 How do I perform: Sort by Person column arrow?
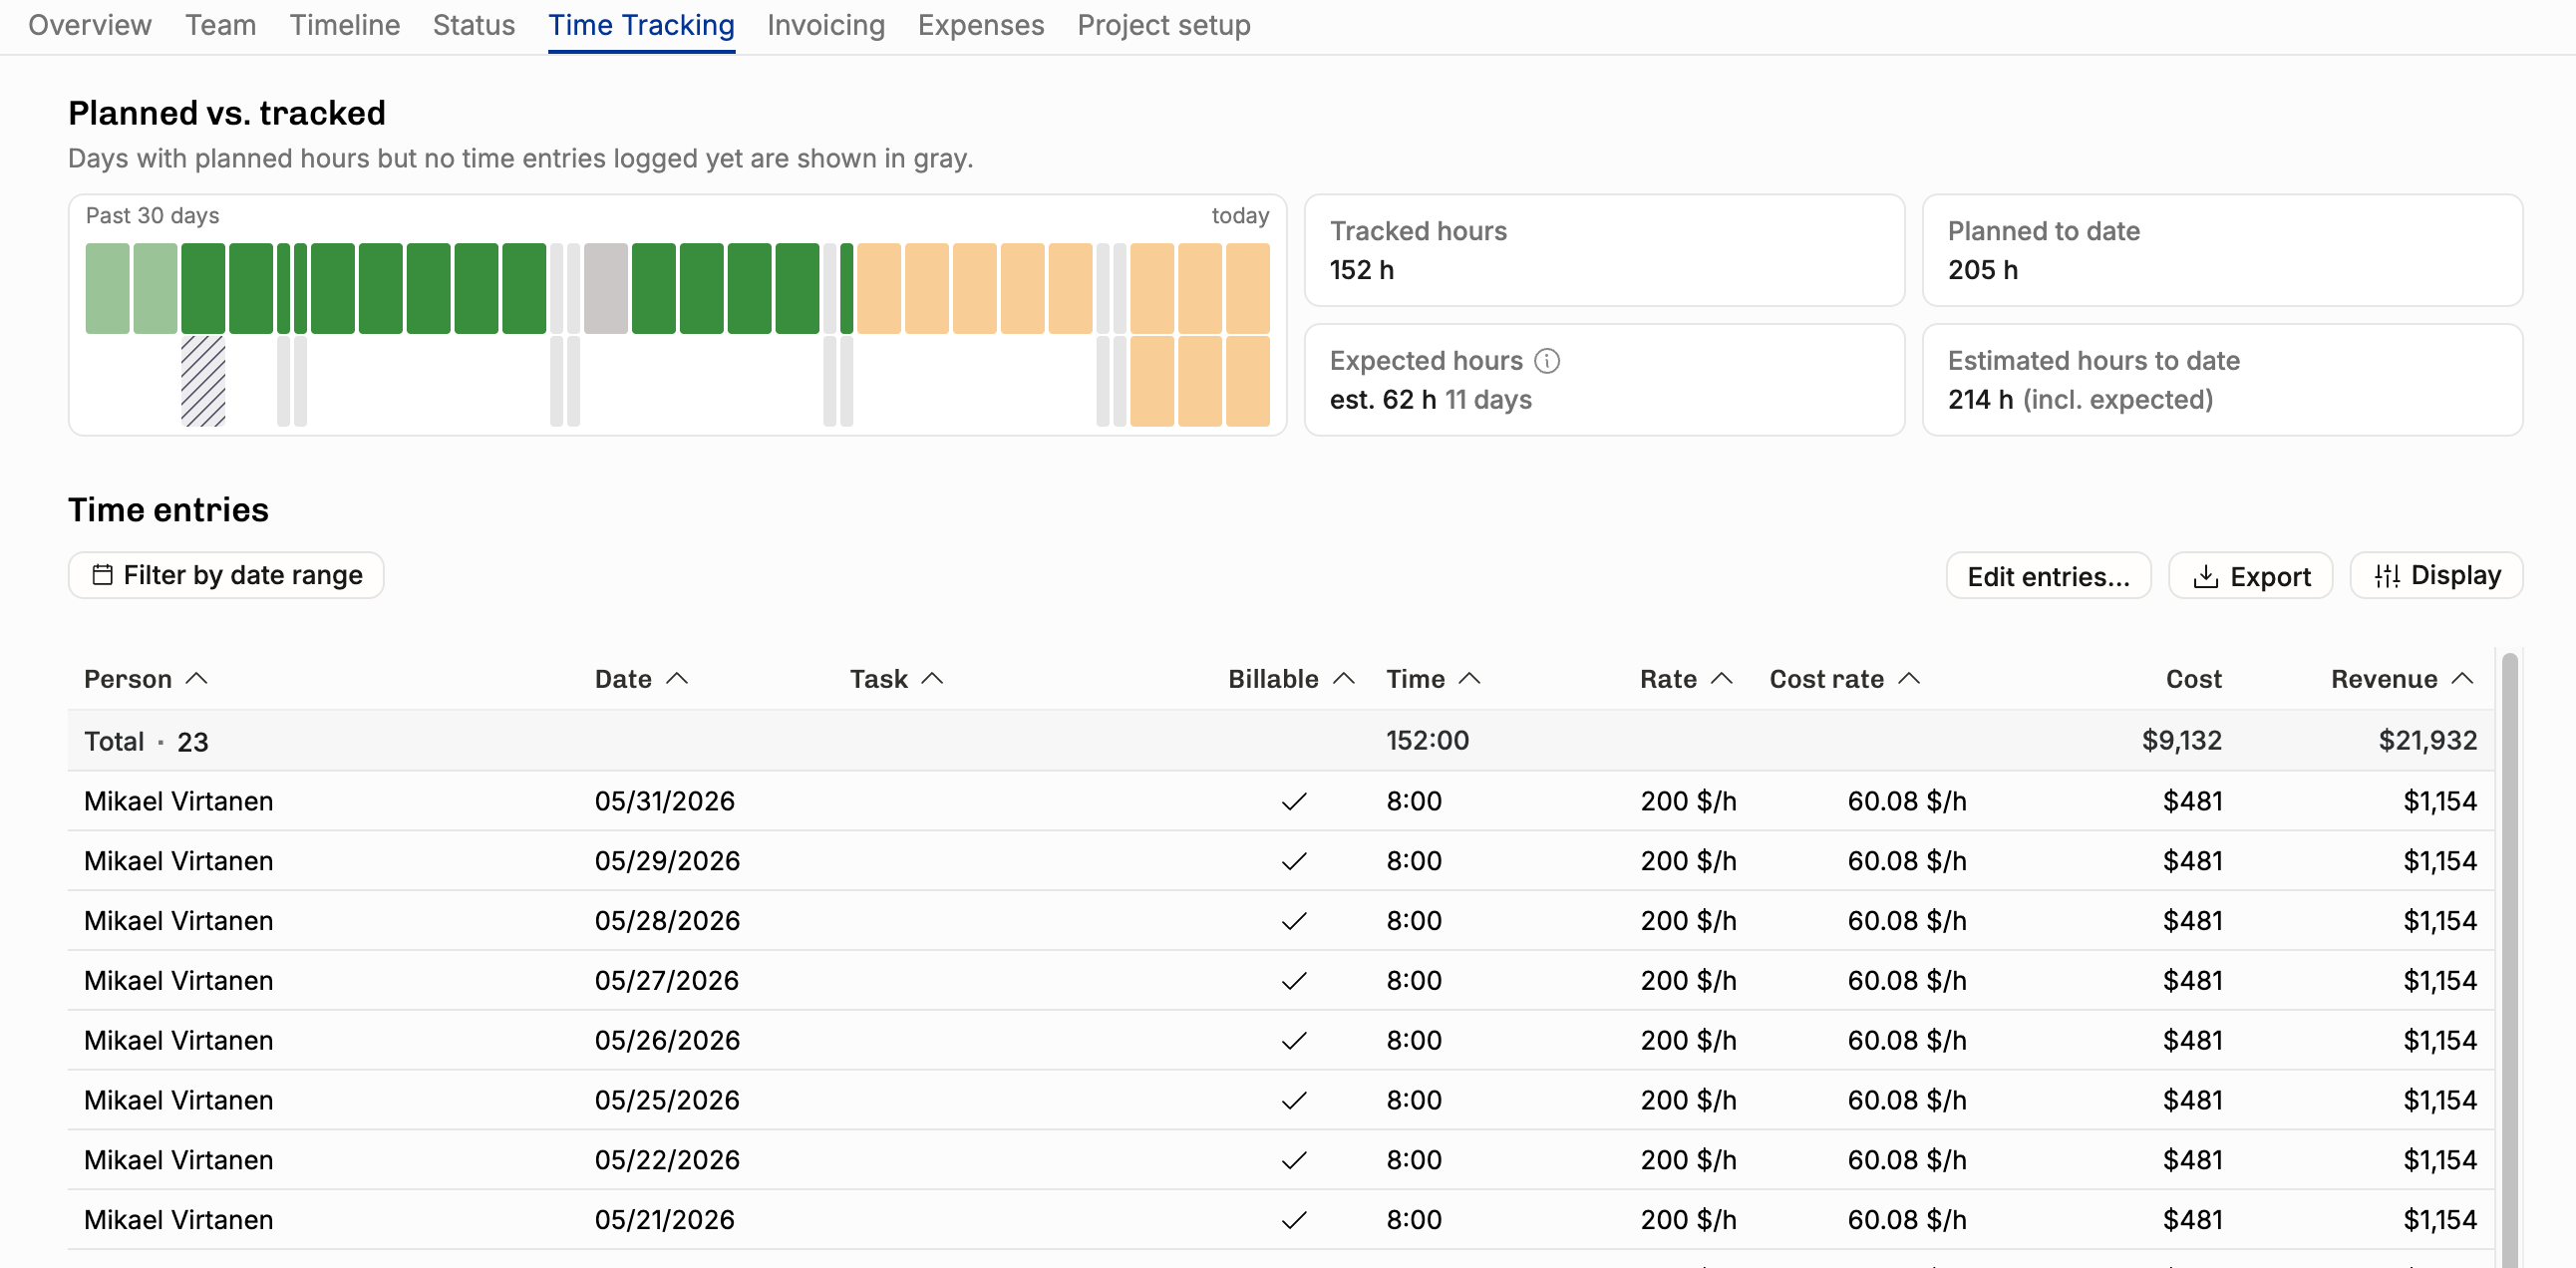tap(197, 679)
